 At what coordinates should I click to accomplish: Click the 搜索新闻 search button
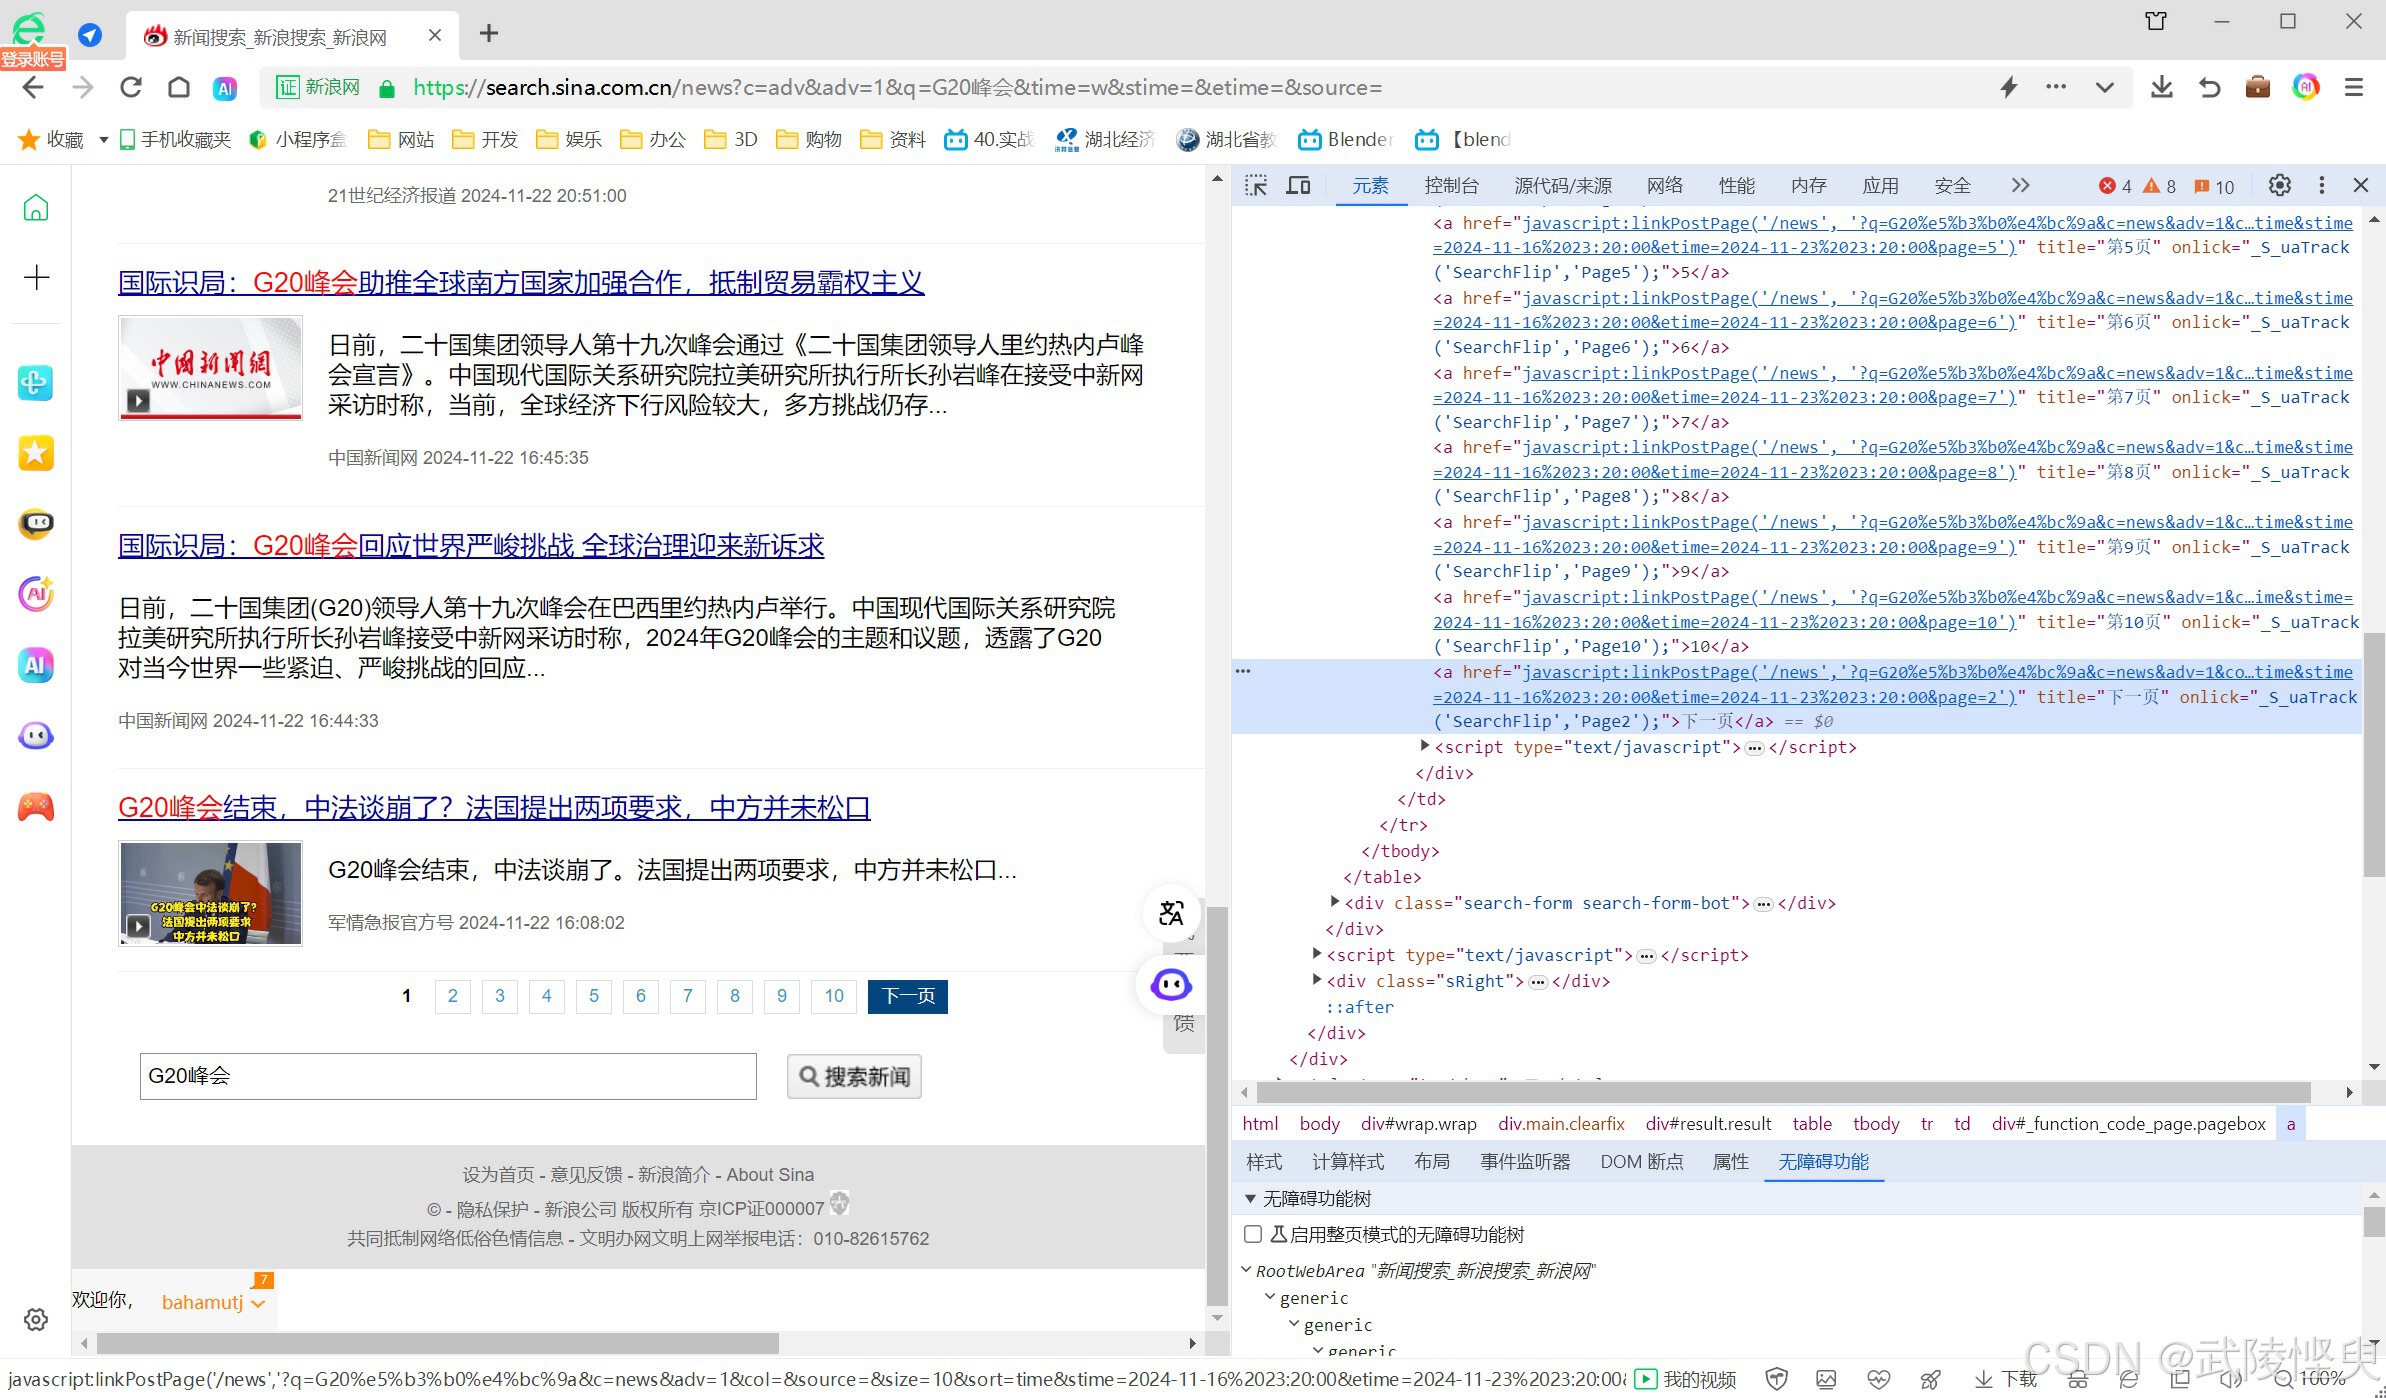tap(854, 1076)
